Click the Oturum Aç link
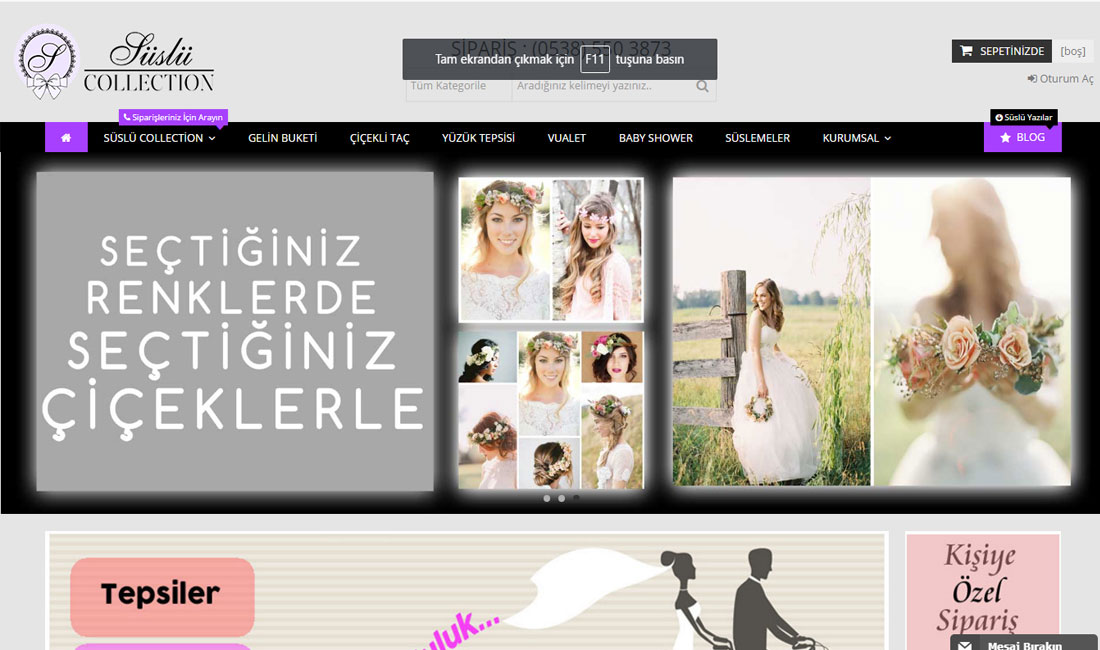This screenshot has width=1100, height=650. (1061, 79)
